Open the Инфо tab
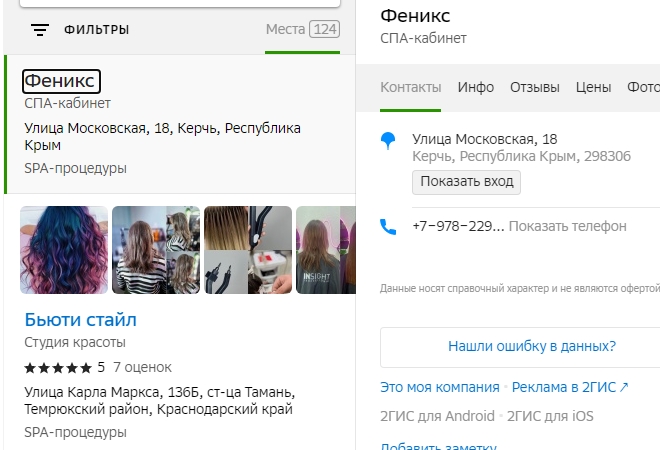This screenshot has height=450, width=660. pos(476,87)
